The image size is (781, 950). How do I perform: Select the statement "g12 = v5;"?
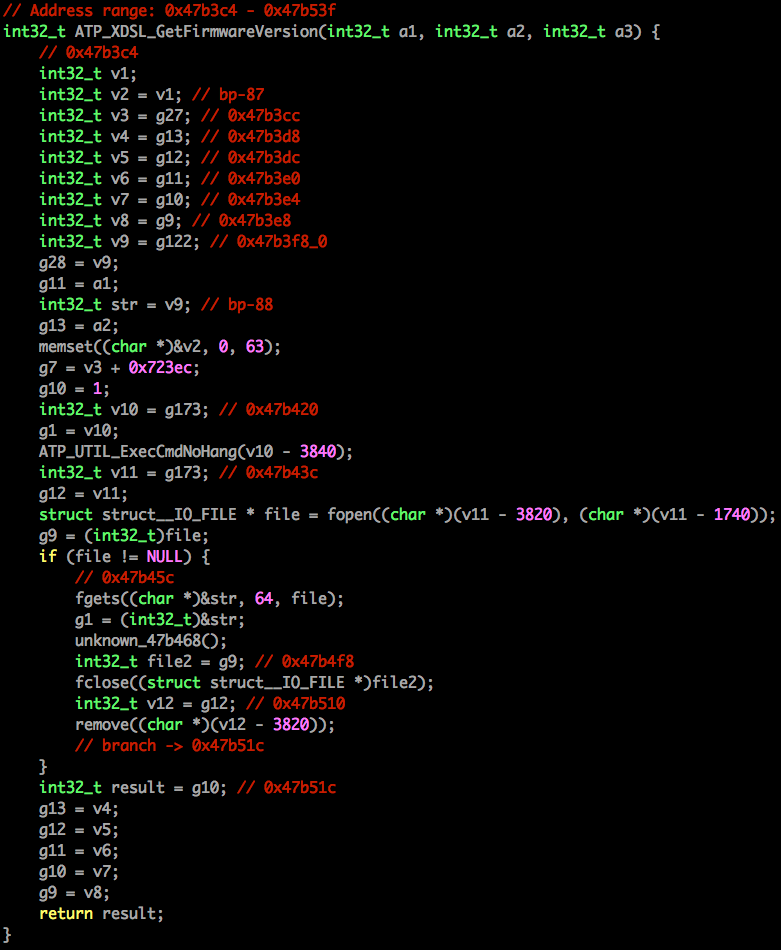pos(79,829)
